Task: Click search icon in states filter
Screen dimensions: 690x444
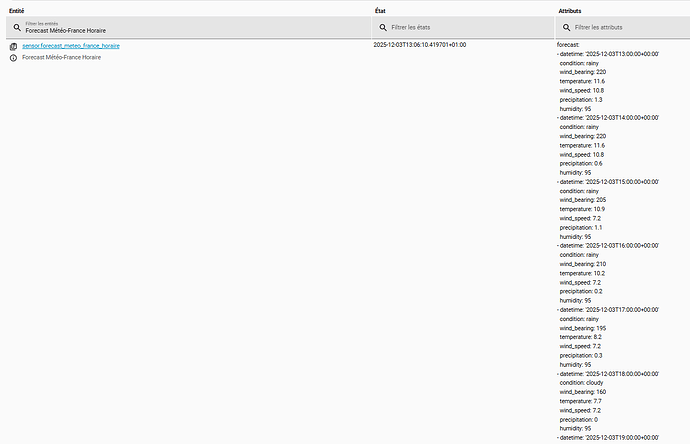Action: [383, 27]
